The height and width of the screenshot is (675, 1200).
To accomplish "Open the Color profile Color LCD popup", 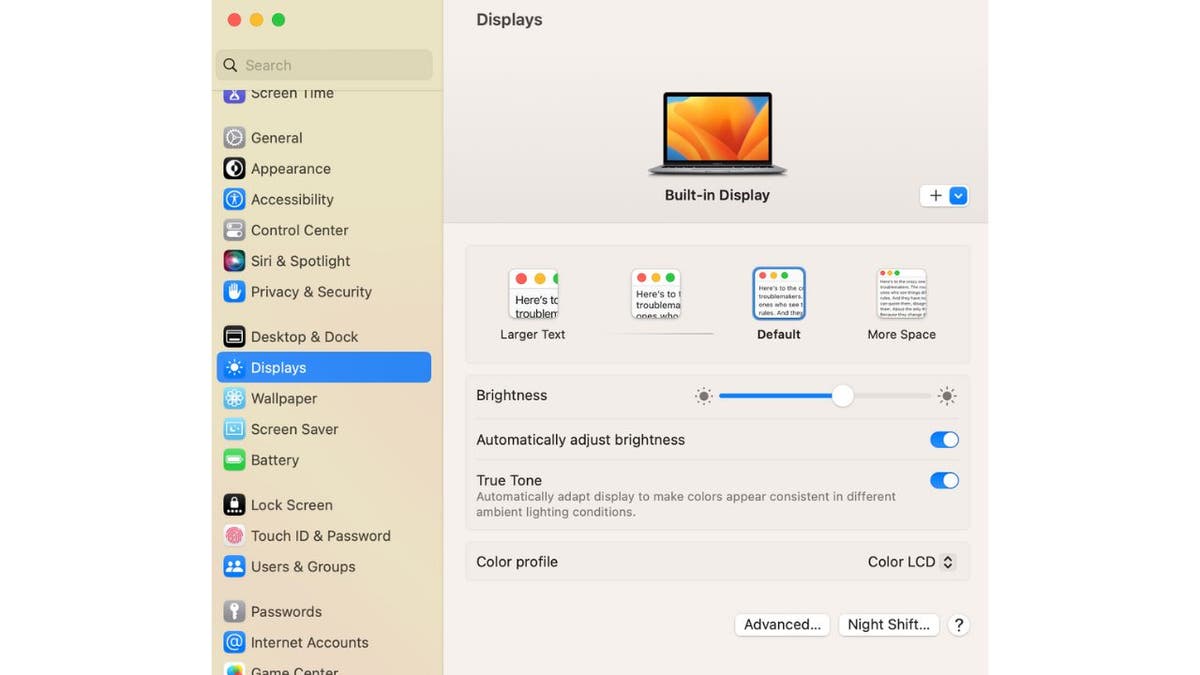I will point(911,562).
